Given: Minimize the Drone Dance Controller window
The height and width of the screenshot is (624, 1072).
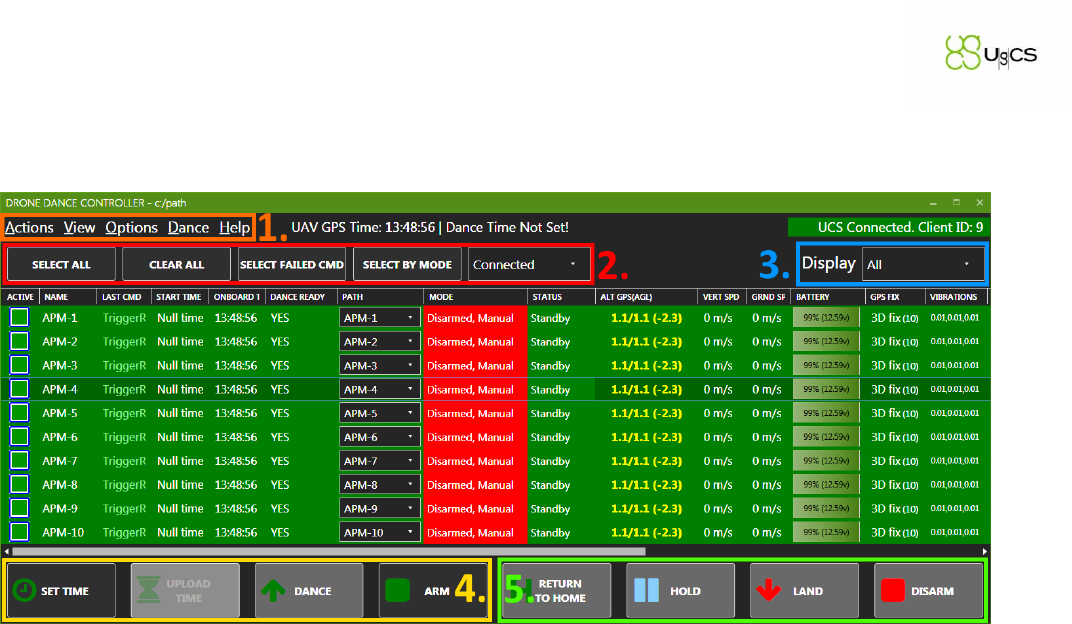Looking at the screenshot, I should (933, 203).
